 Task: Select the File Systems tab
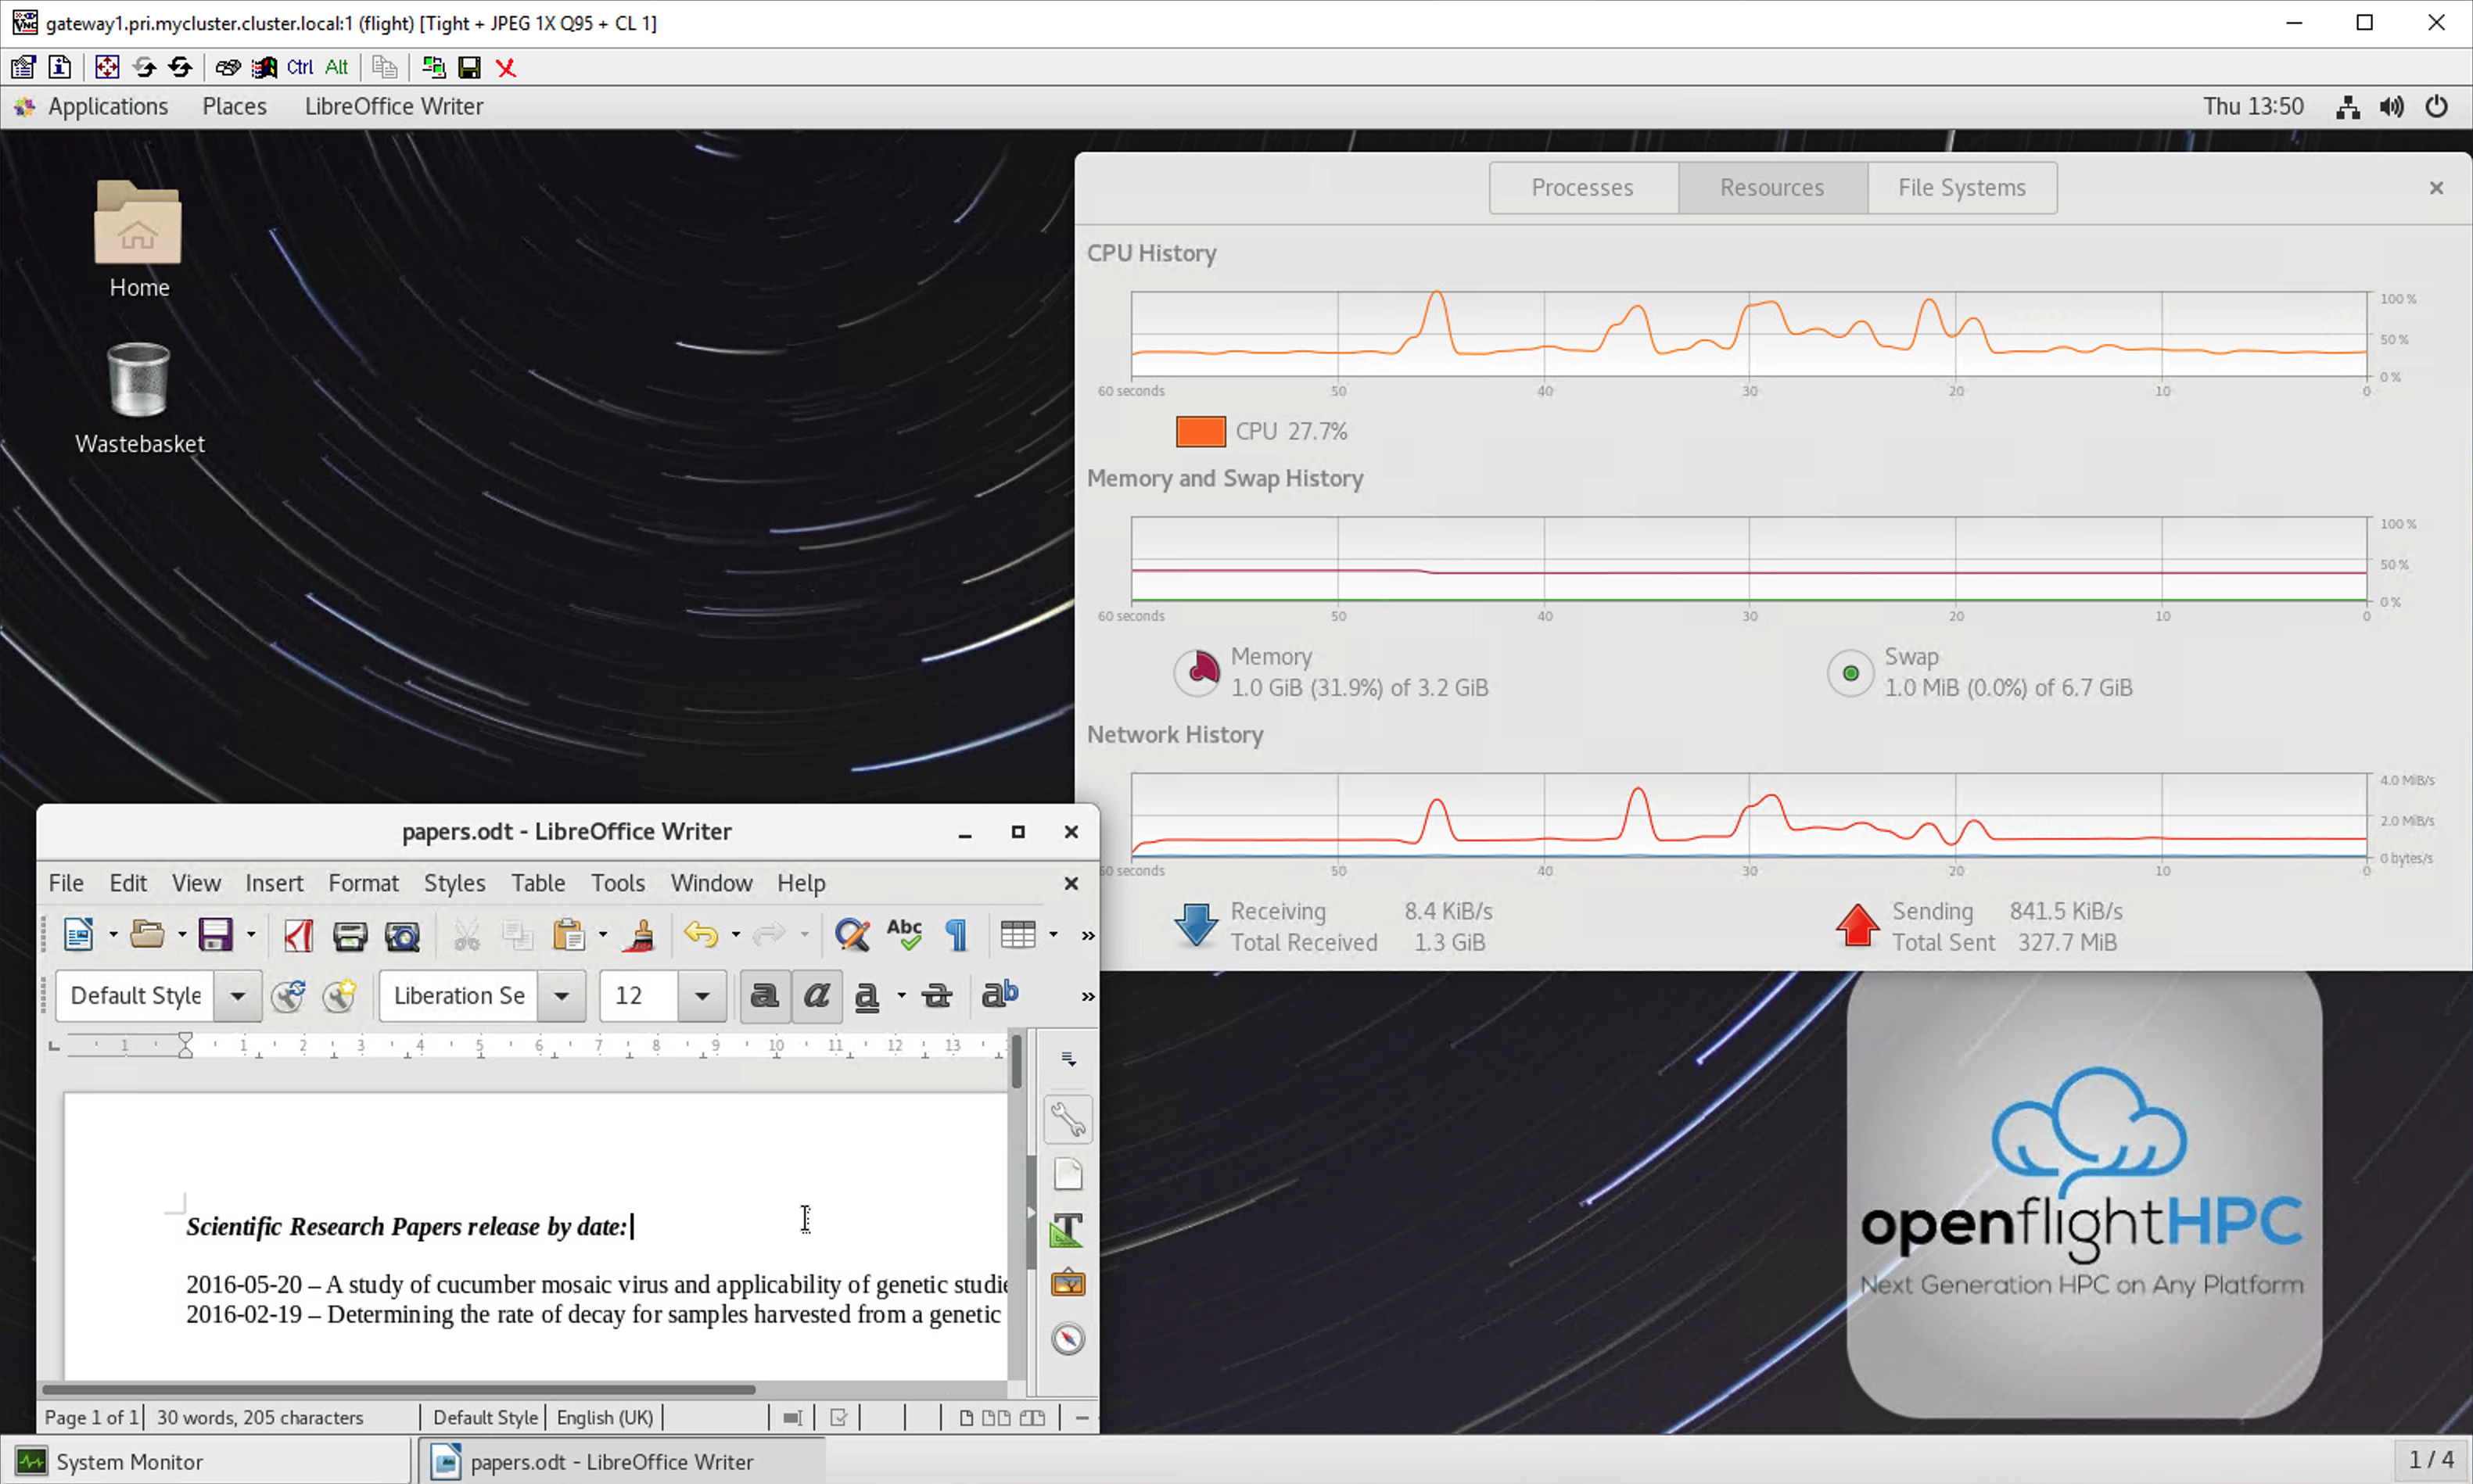tap(1960, 187)
